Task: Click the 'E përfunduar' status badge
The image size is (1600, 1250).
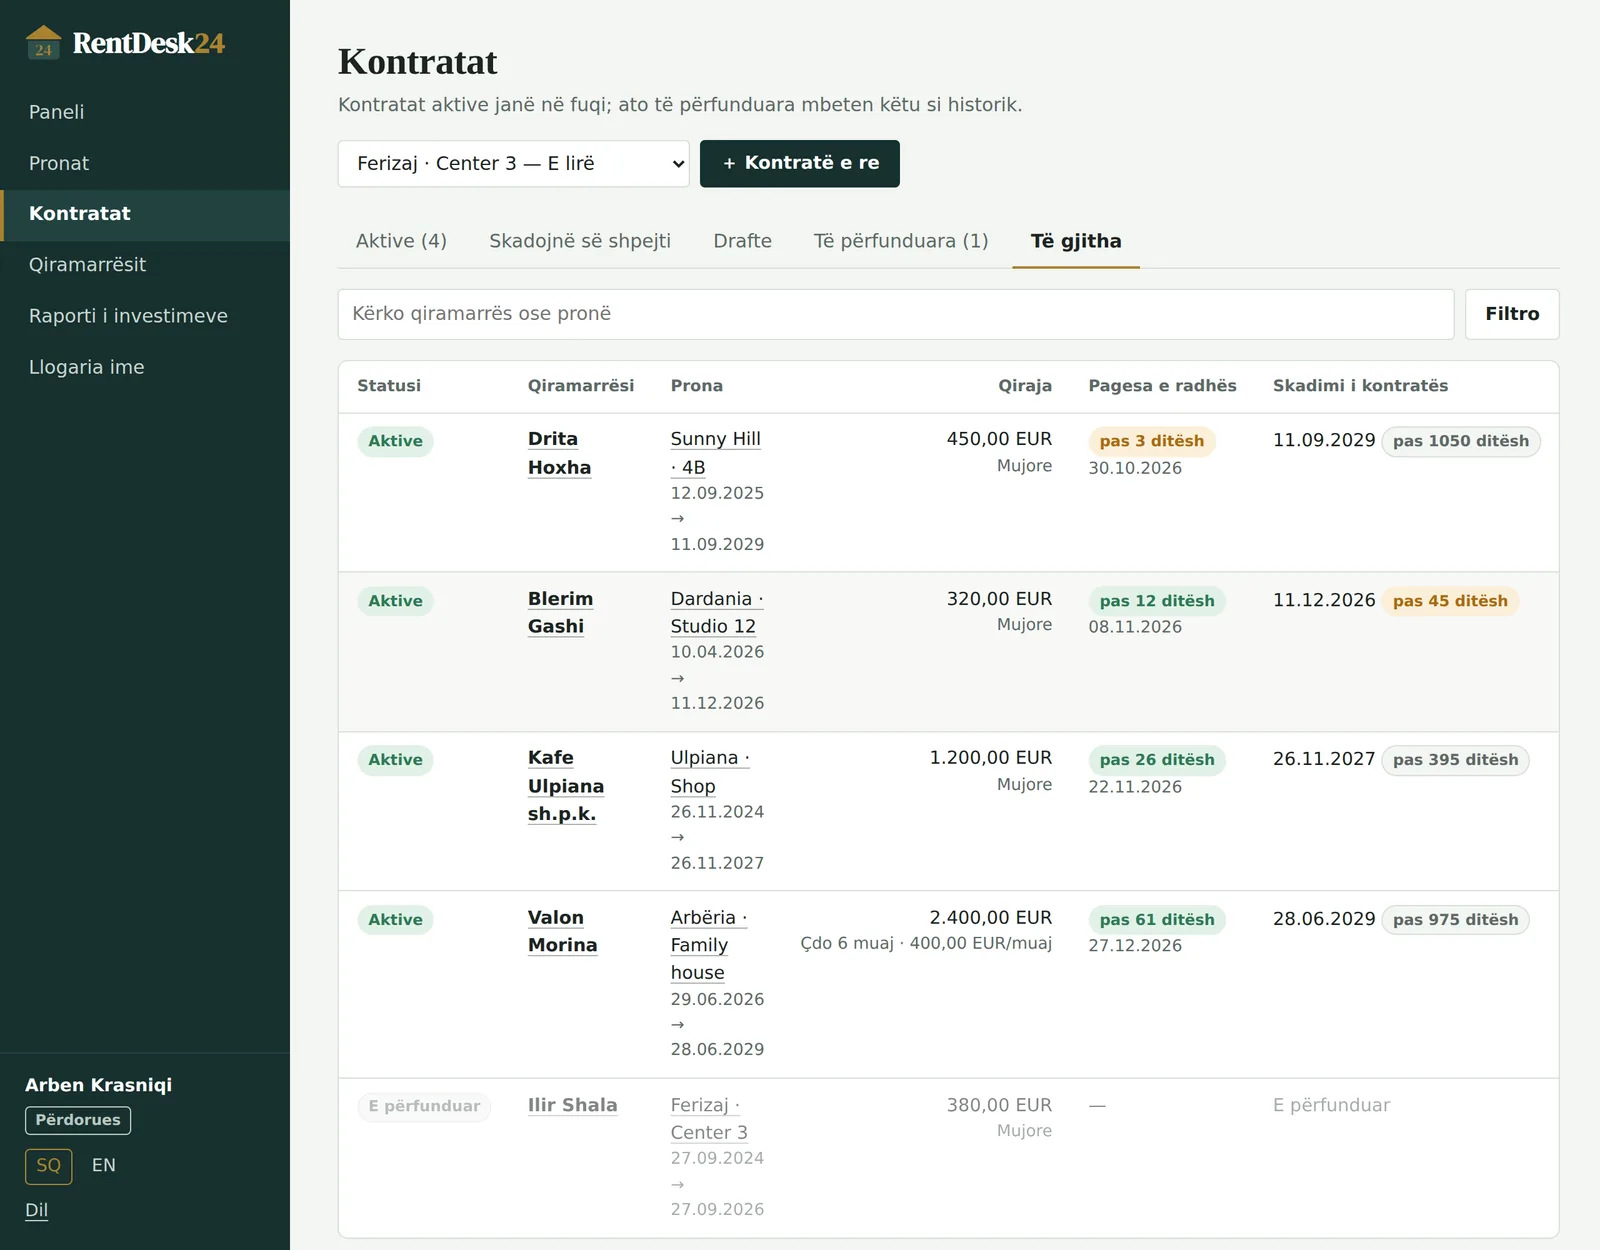Action: pyautogui.click(x=424, y=1106)
